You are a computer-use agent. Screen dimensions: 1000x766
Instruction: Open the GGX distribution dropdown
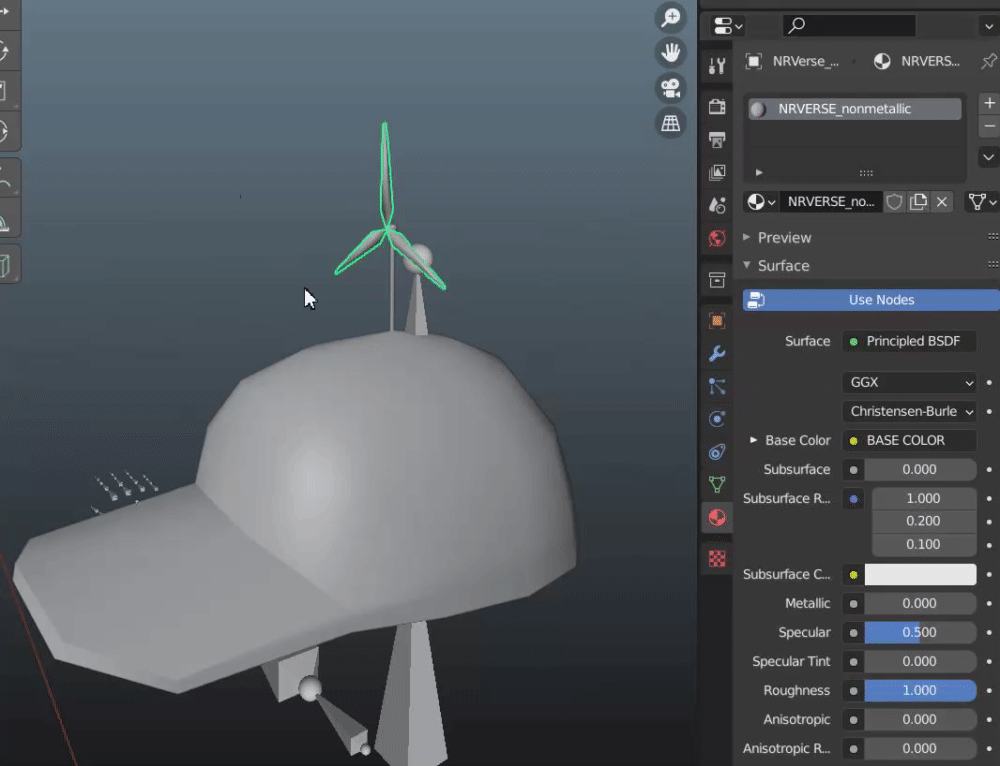click(x=909, y=382)
